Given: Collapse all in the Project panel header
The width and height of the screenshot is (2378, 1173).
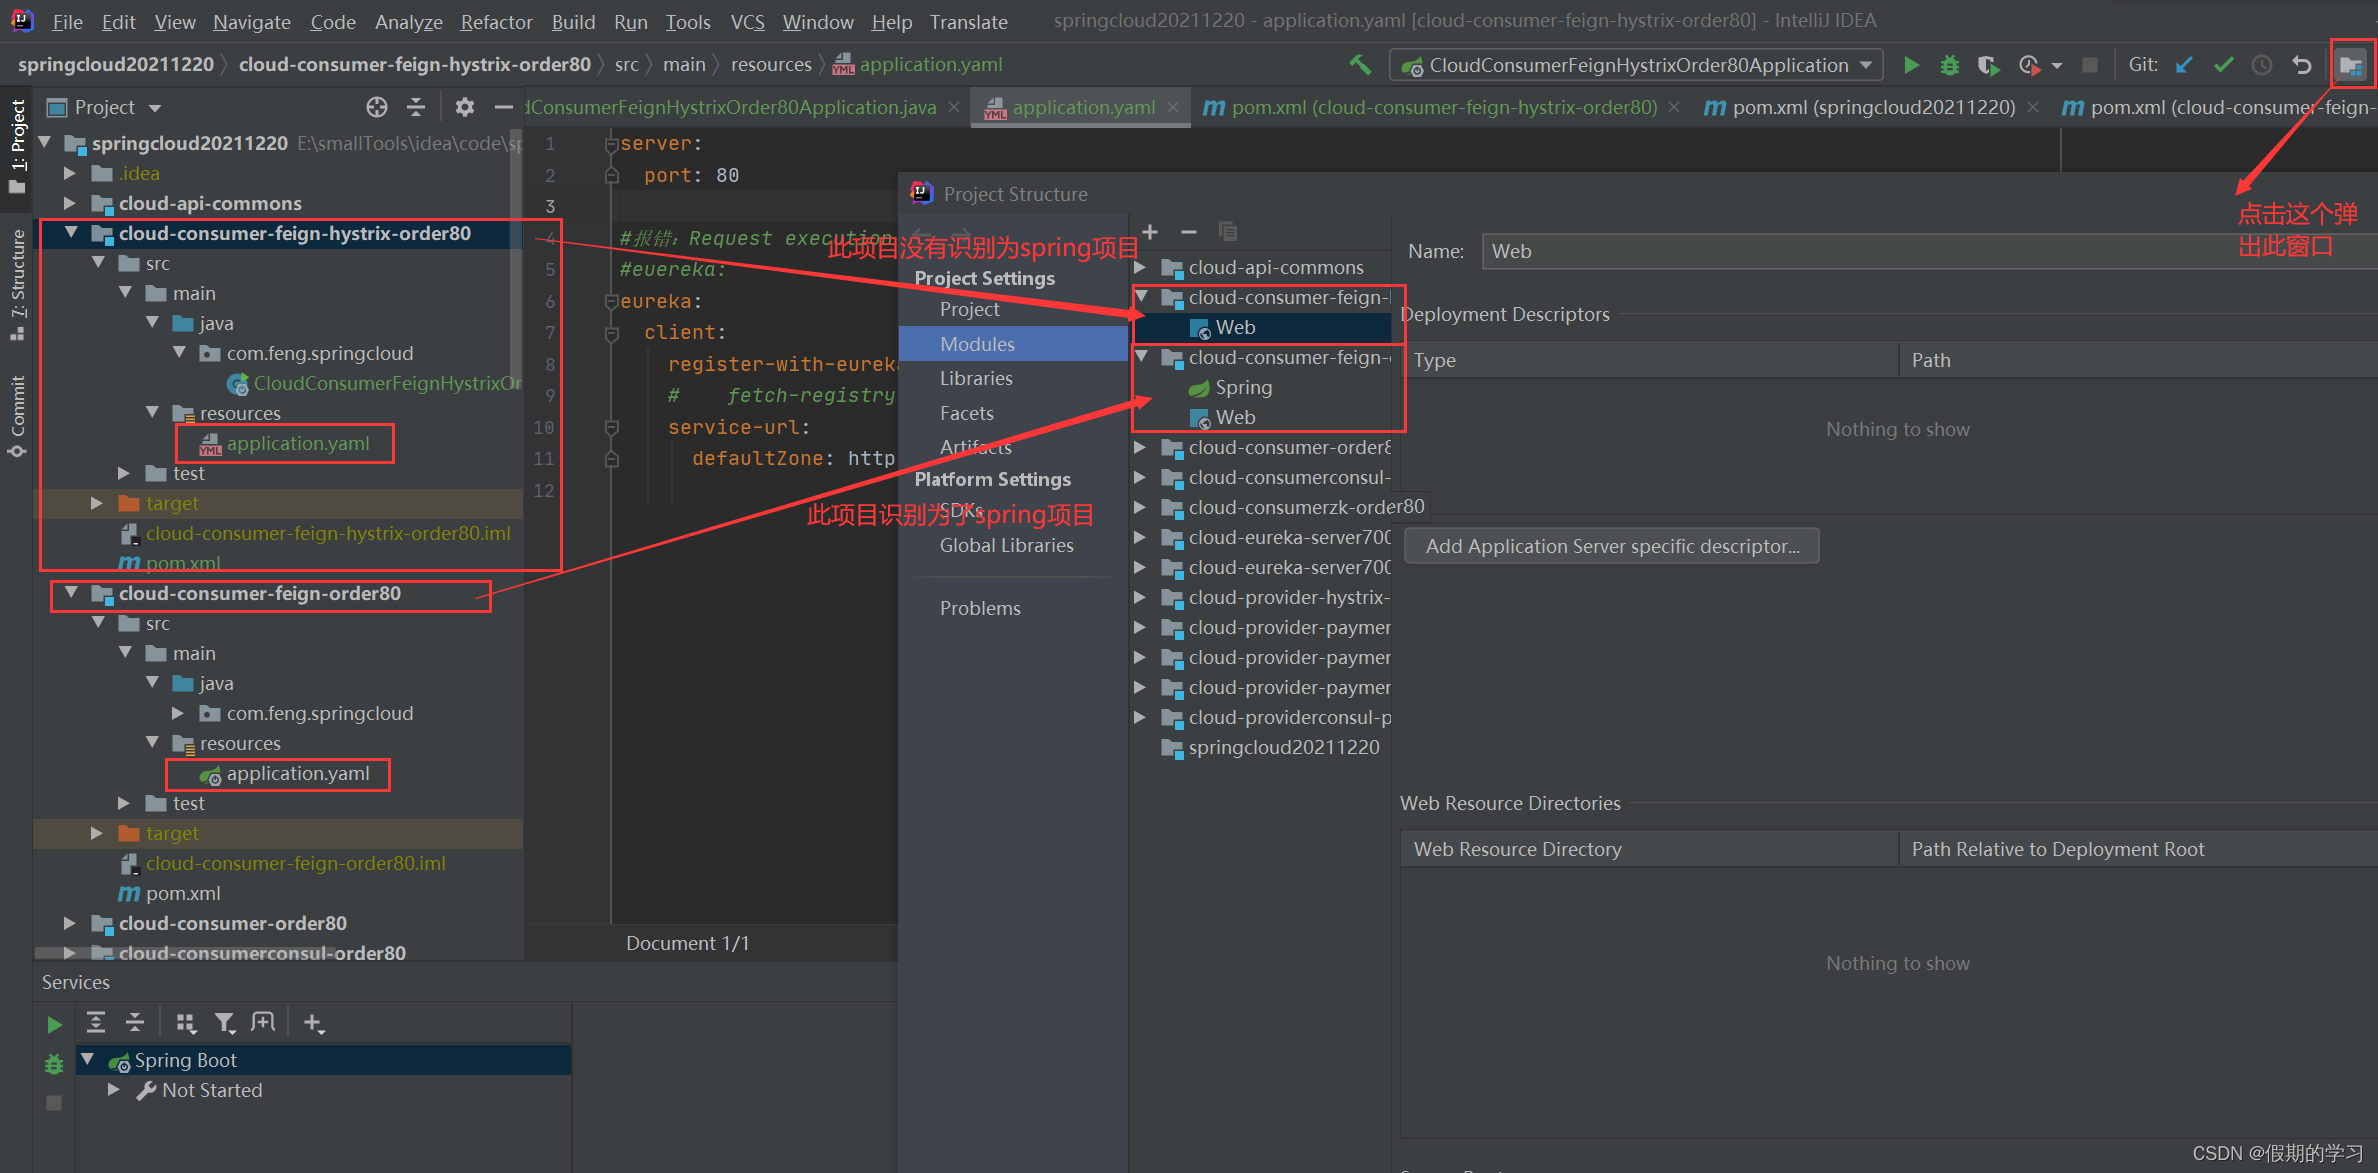Looking at the screenshot, I should click(x=416, y=107).
